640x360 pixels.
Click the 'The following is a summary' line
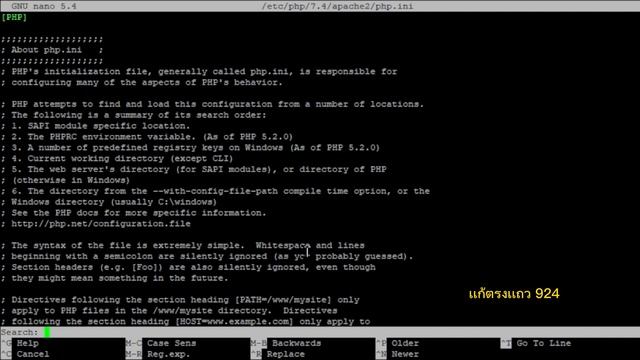(133, 115)
